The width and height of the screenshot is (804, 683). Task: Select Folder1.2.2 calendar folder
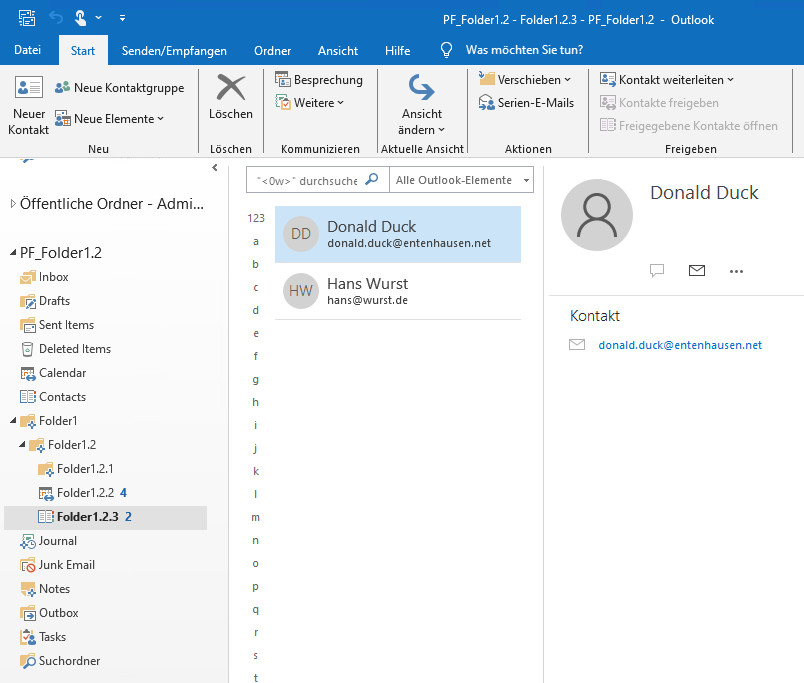(85, 493)
